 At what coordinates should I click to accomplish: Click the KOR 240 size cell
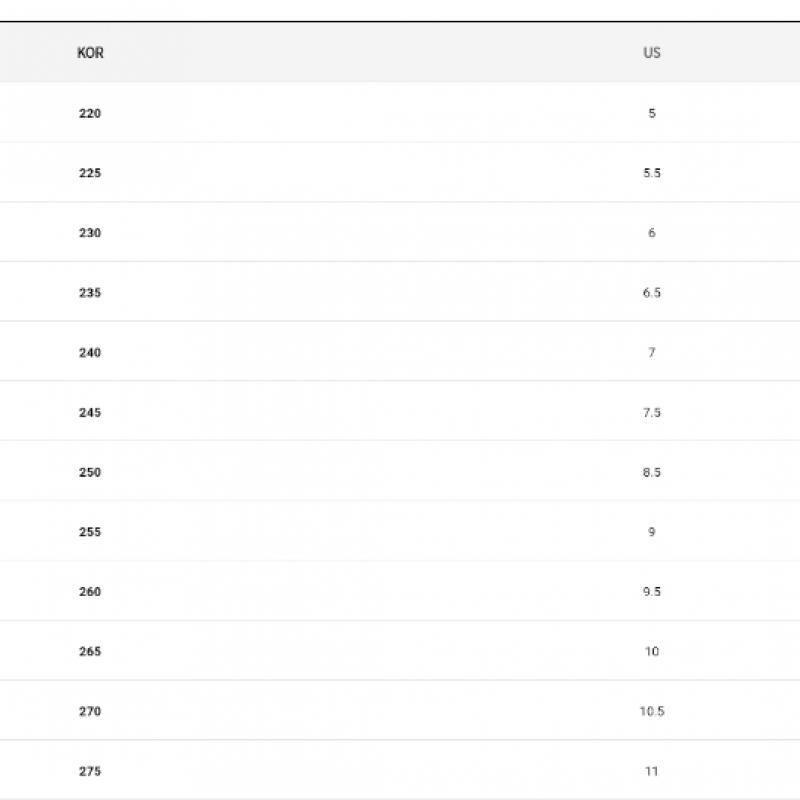coord(90,352)
